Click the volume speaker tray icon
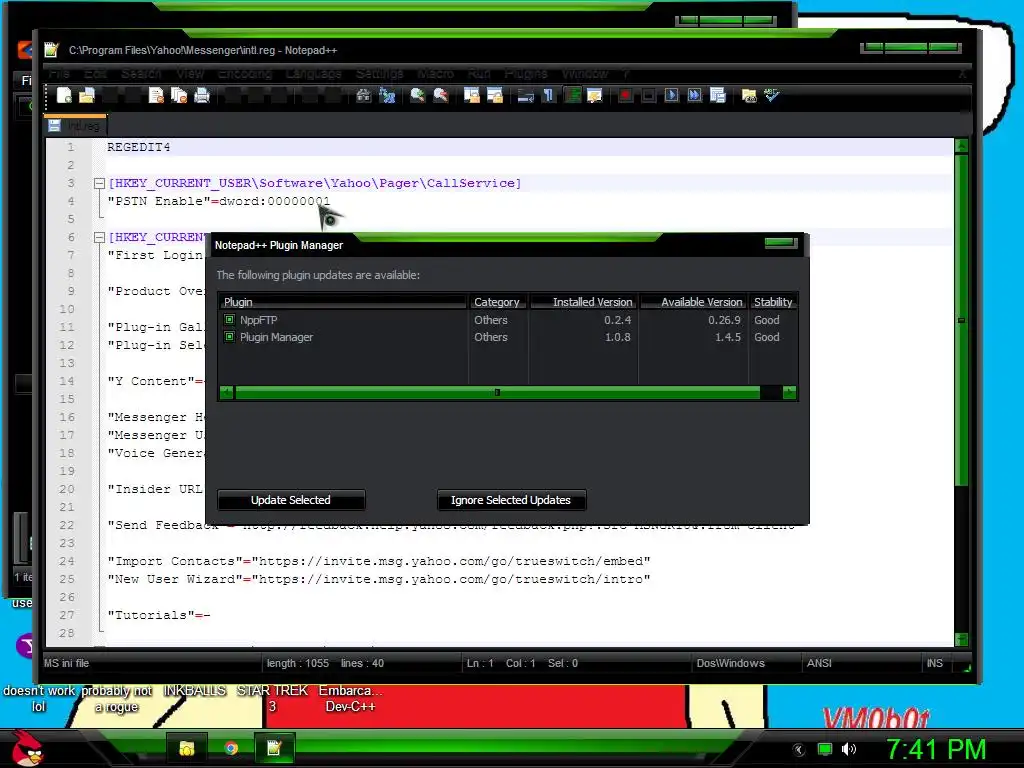Screen dimensions: 1024x768 click(849, 749)
